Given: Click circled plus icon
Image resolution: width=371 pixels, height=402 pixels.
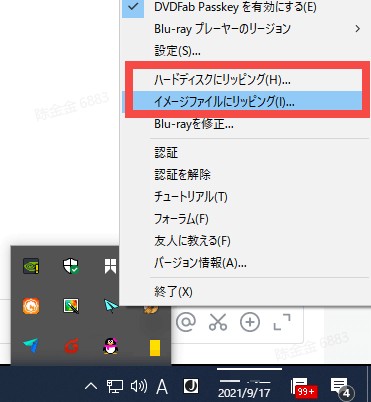Looking at the screenshot, I should [250, 322].
